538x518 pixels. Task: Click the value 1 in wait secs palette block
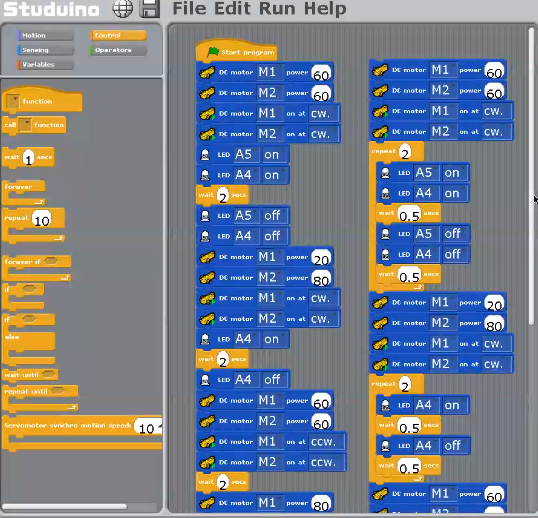click(x=29, y=158)
